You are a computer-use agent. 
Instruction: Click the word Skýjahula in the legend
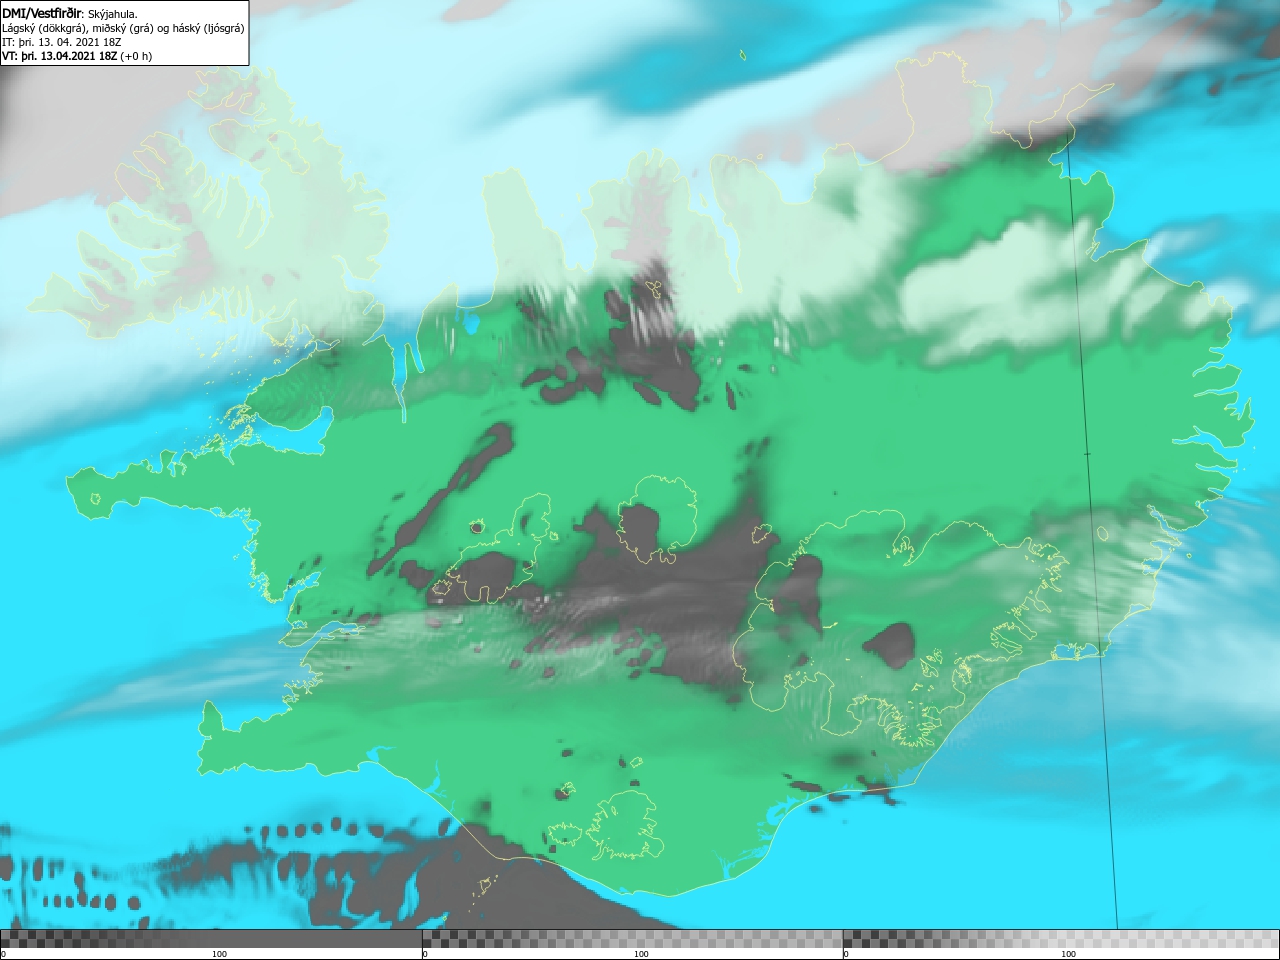112,14
